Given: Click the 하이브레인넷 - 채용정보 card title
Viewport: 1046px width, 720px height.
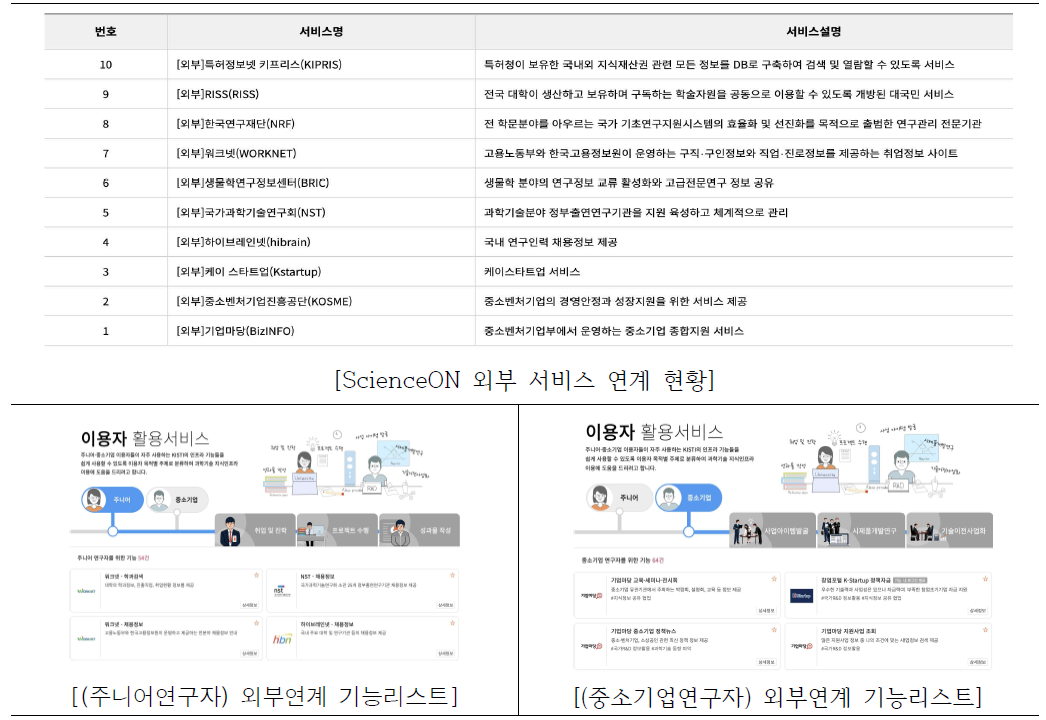Looking at the screenshot, I should pos(327,625).
